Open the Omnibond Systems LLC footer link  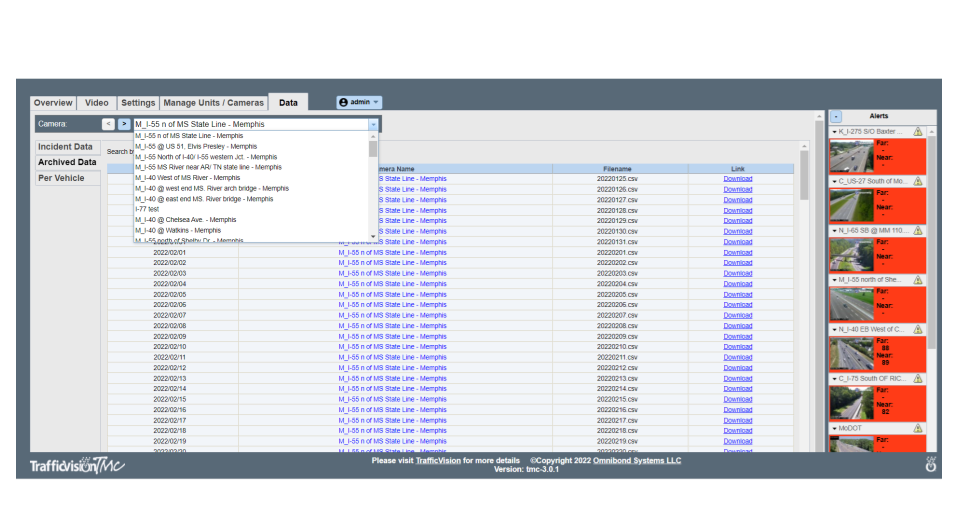[637, 460]
